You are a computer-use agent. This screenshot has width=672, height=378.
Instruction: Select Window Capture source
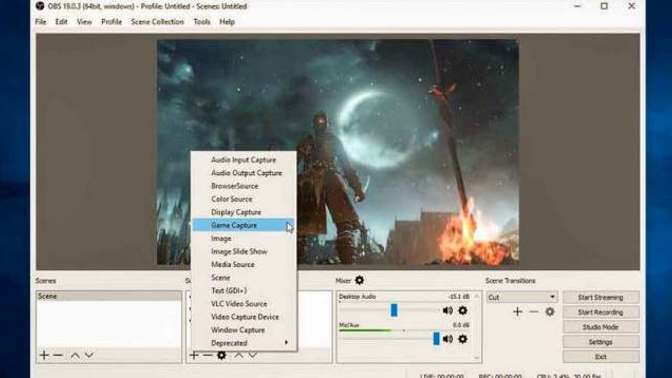[243, 330]
